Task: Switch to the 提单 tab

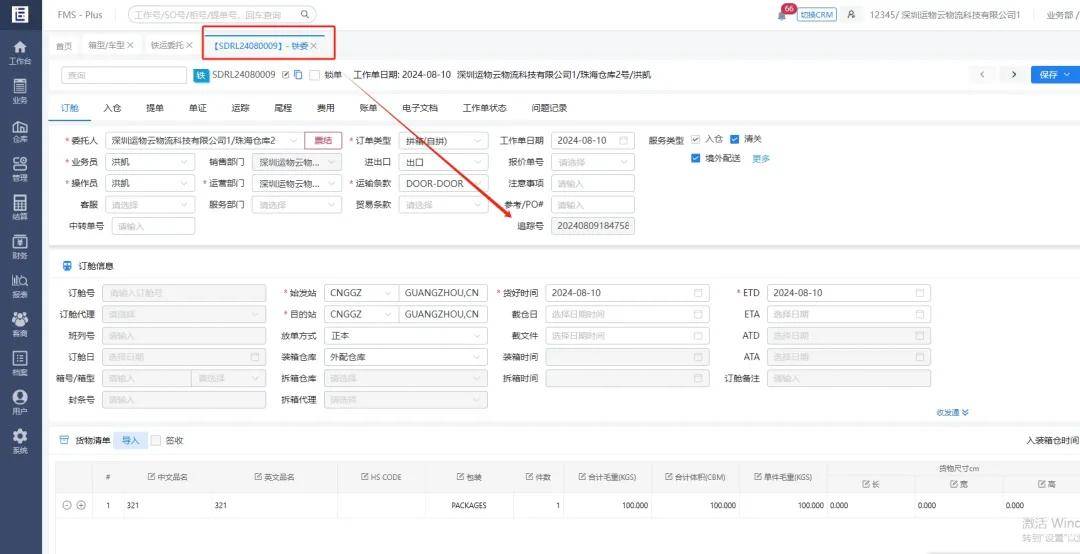Action: pos(155,108)
